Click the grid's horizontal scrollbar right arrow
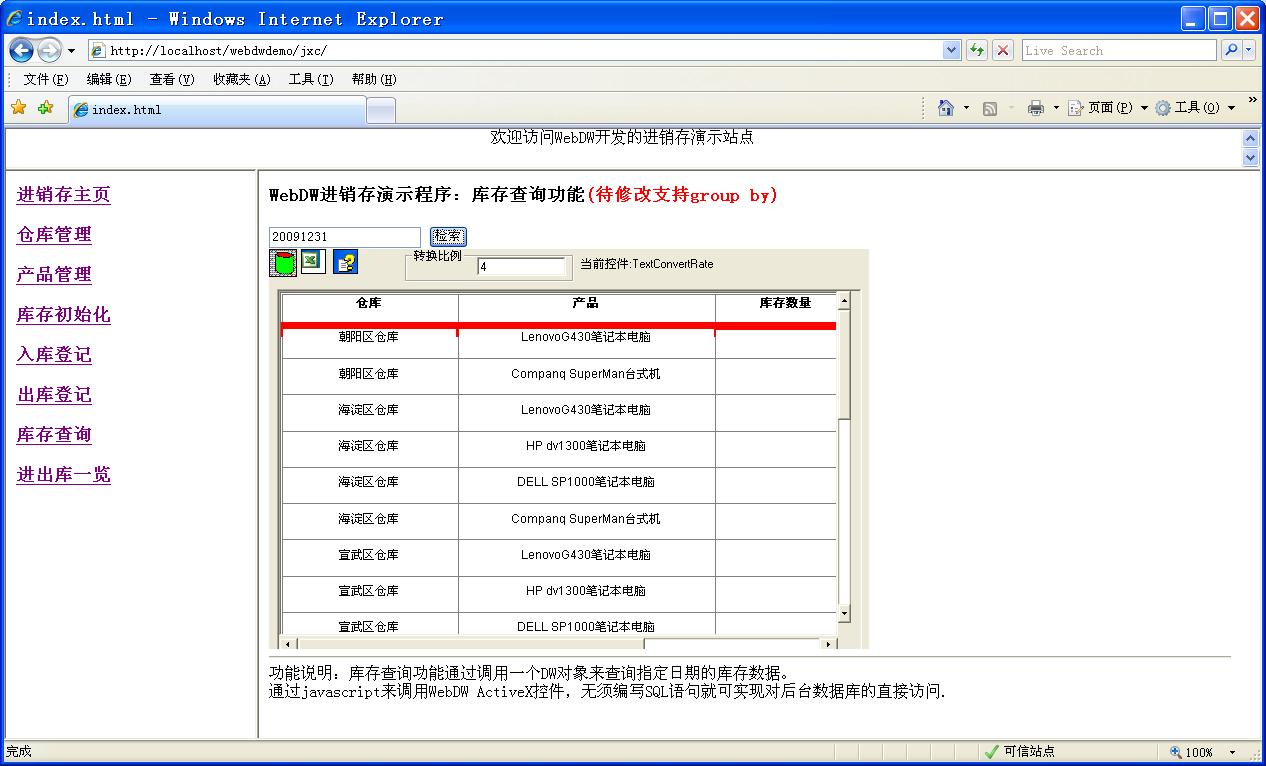 point(828,644)
